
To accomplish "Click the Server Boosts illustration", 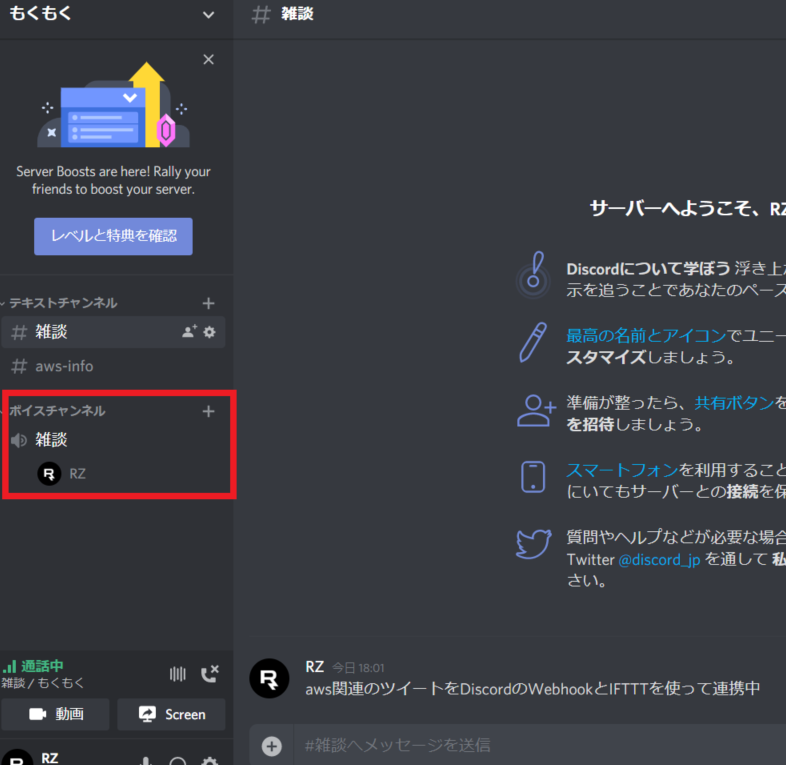I will (114, 105).
